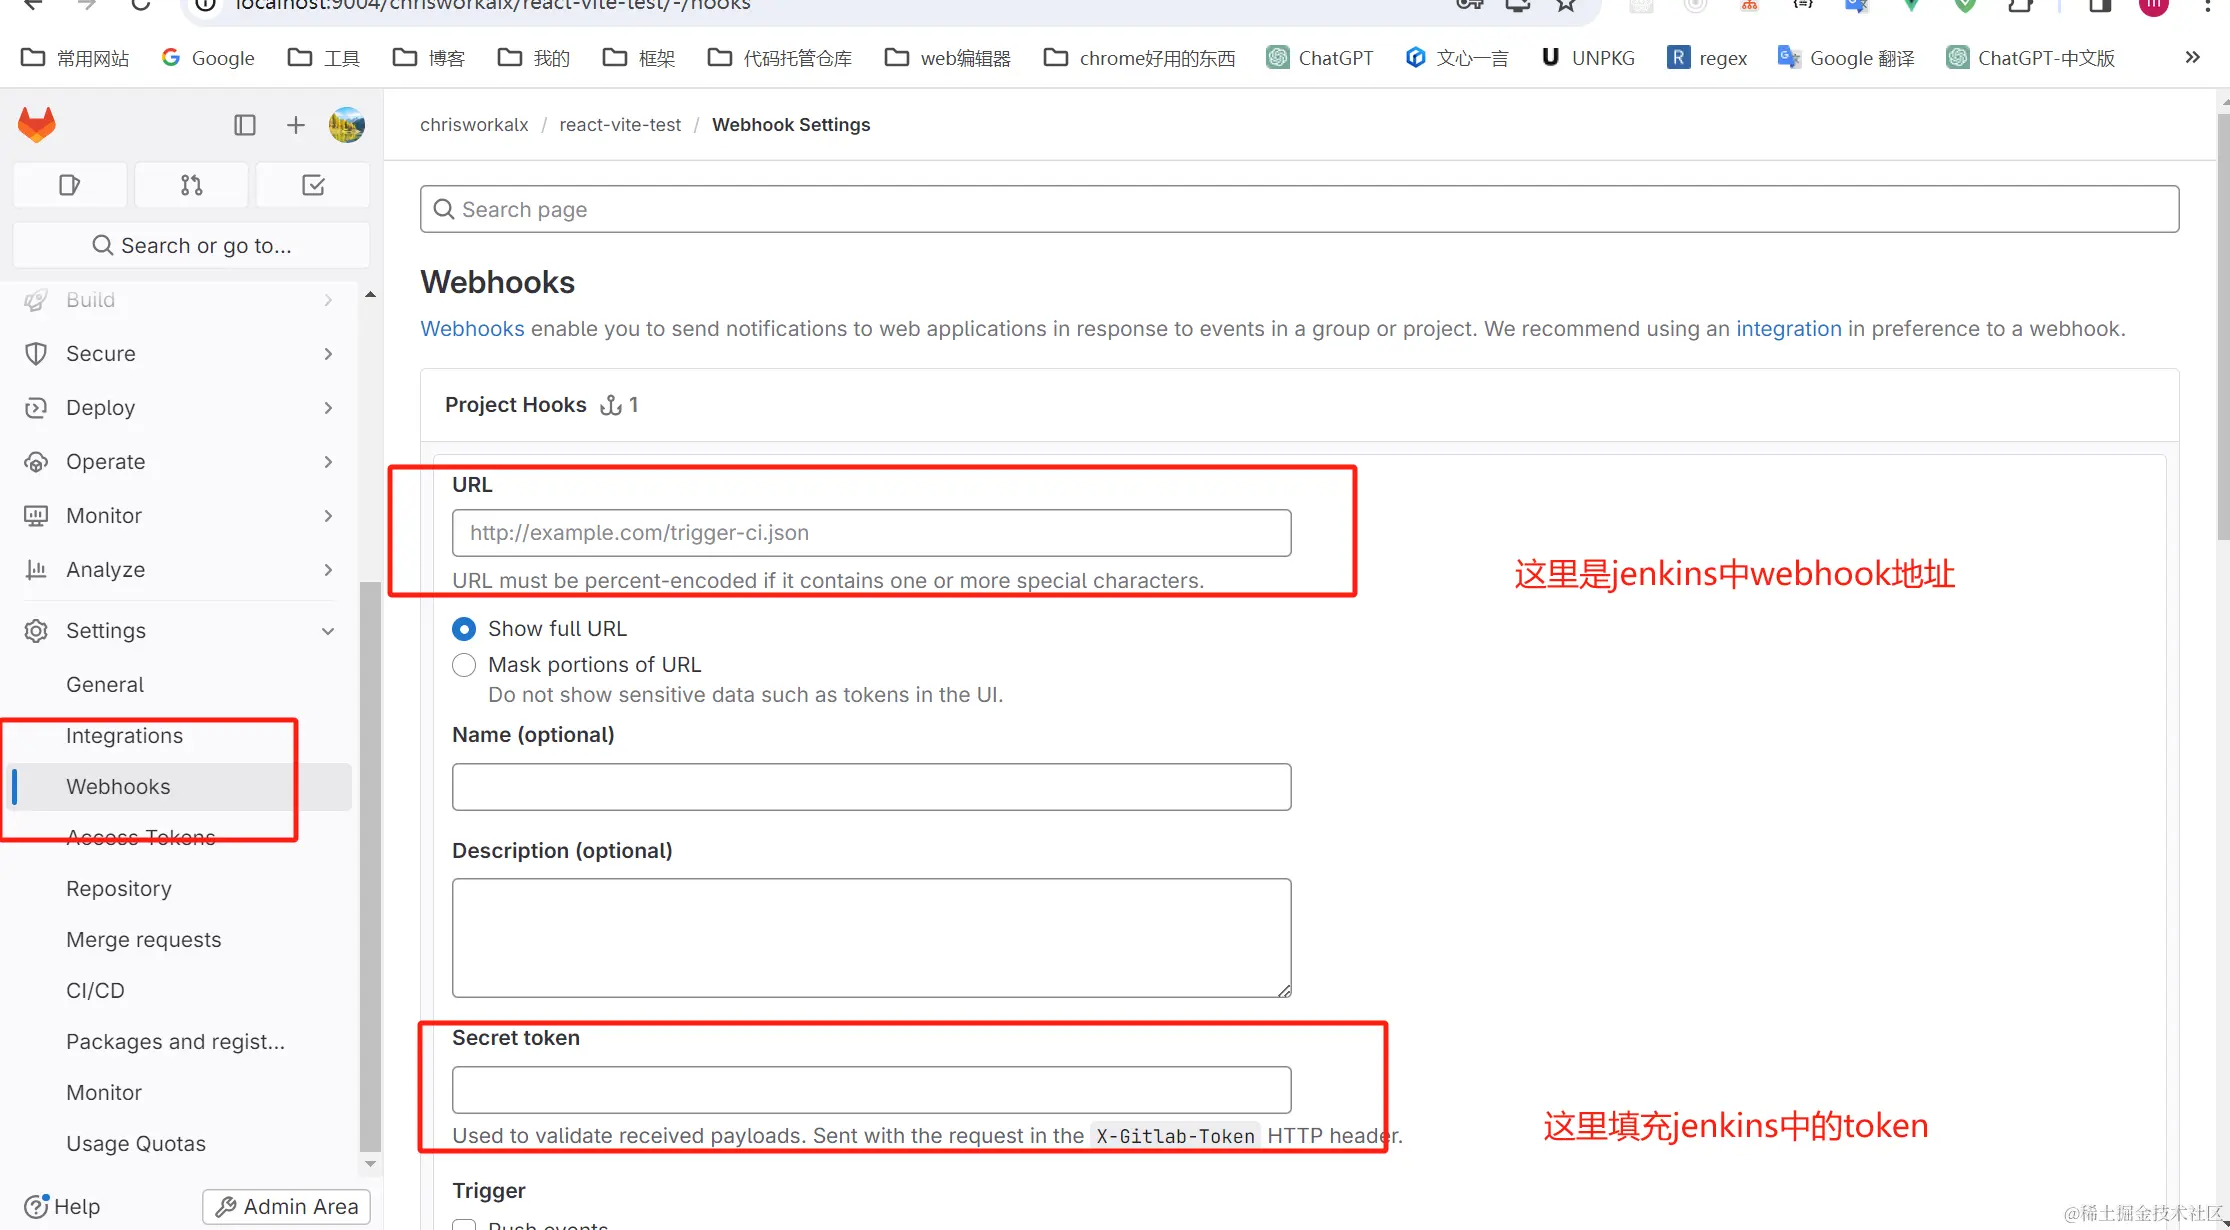Open CI/CD settings page
The height and width of the screenshot is (1230, 2230).
95,991
